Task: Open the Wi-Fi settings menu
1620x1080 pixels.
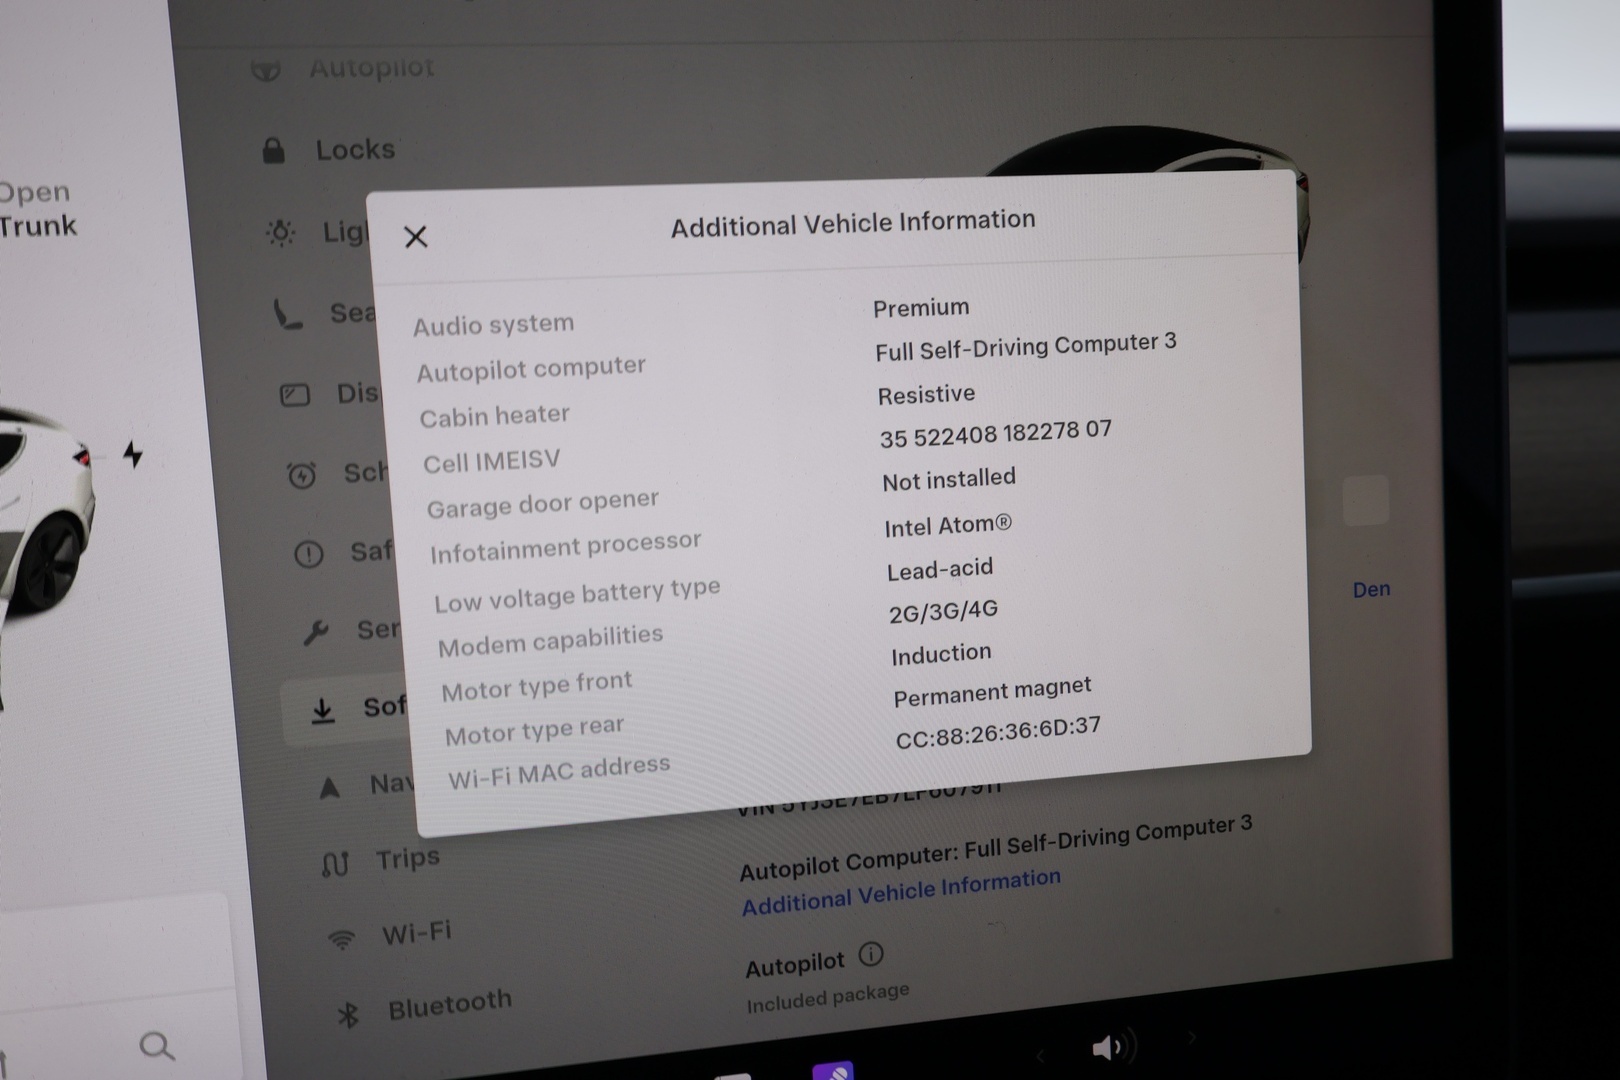Action: (416, 933)
